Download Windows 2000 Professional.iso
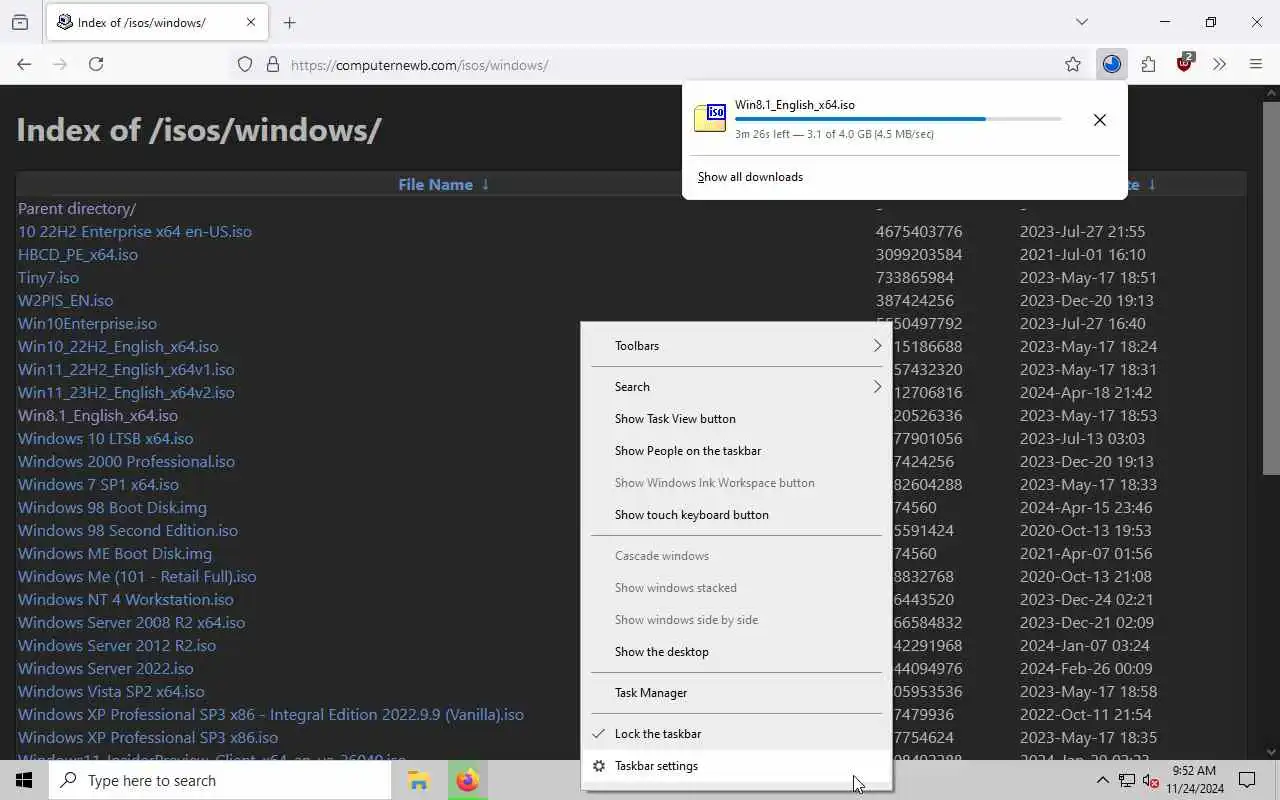 pyautogui.click(x=126, y=461)
